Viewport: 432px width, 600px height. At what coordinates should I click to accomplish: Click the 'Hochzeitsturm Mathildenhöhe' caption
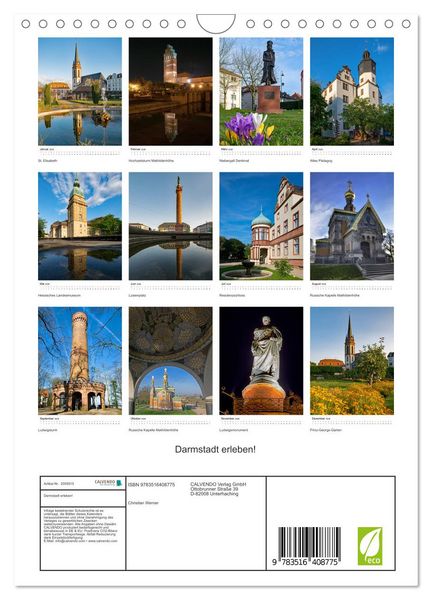[x=151, y=161]
